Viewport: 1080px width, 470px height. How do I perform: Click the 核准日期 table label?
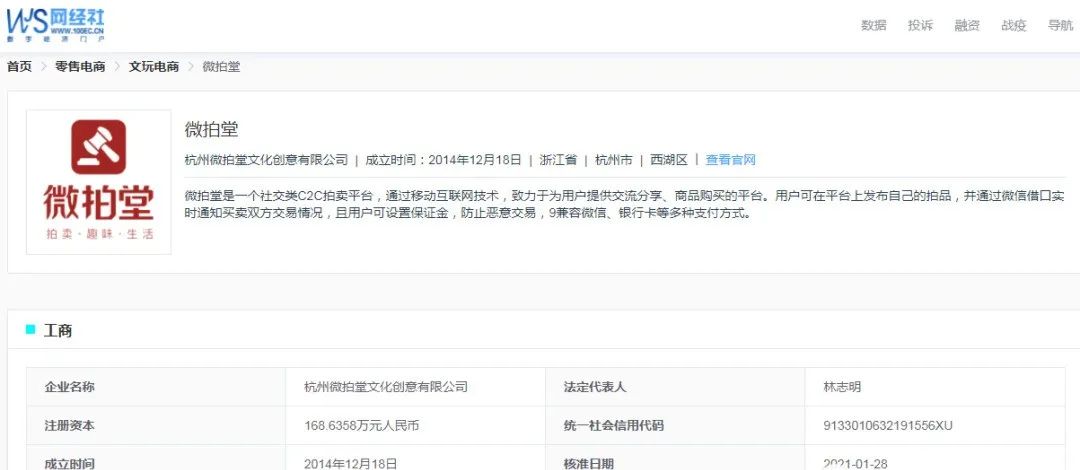pyautogui.click(x=589, y=464)
